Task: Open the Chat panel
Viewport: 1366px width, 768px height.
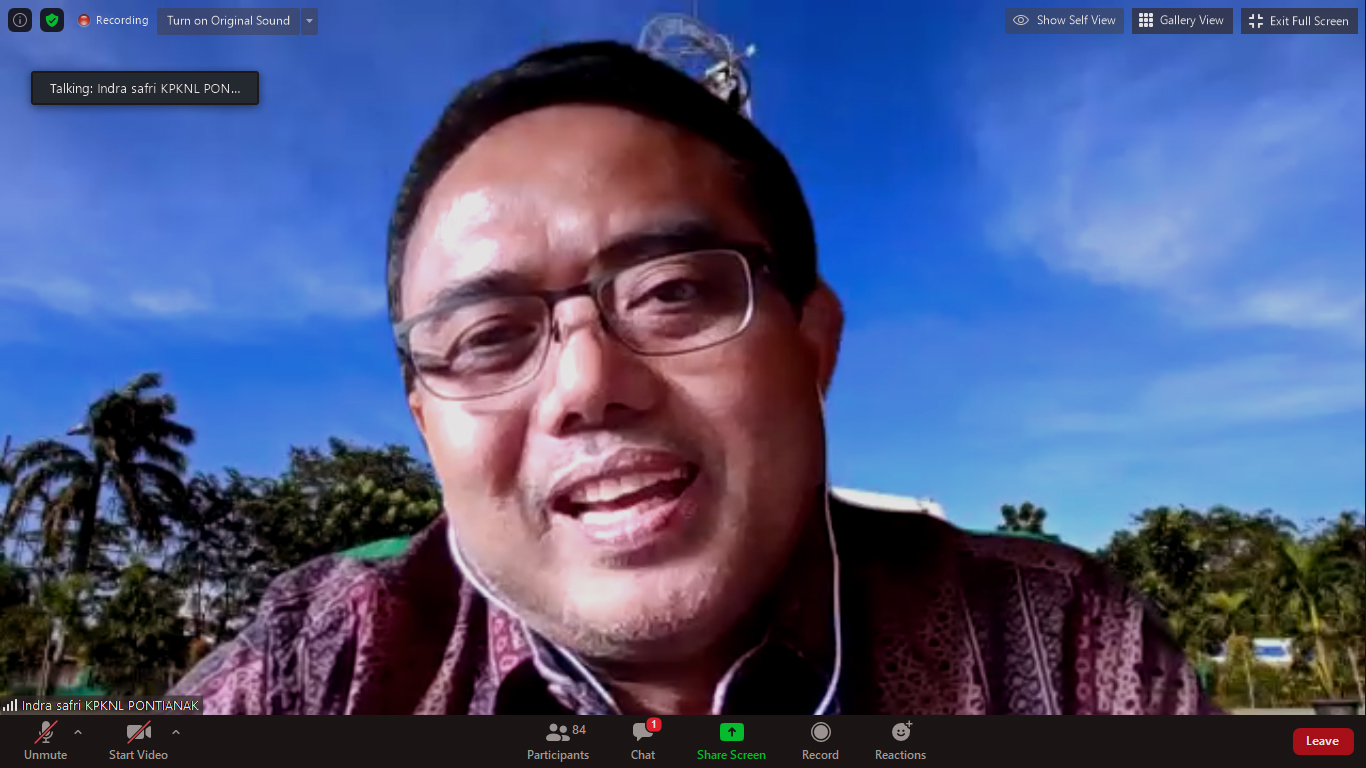Action: point(643,741)
